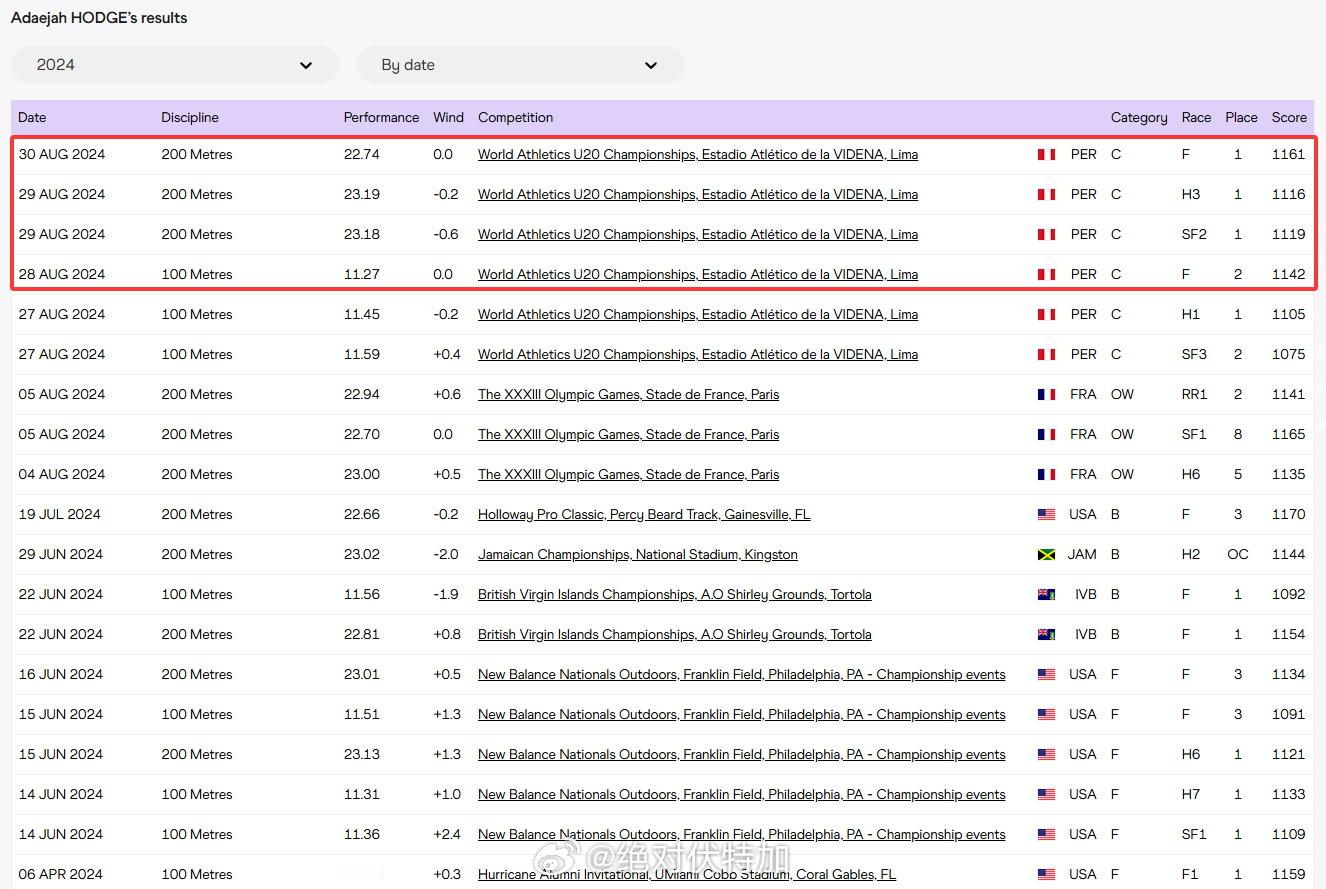
Task: Click the Performance column header
Action: click(x=381, y=117)
